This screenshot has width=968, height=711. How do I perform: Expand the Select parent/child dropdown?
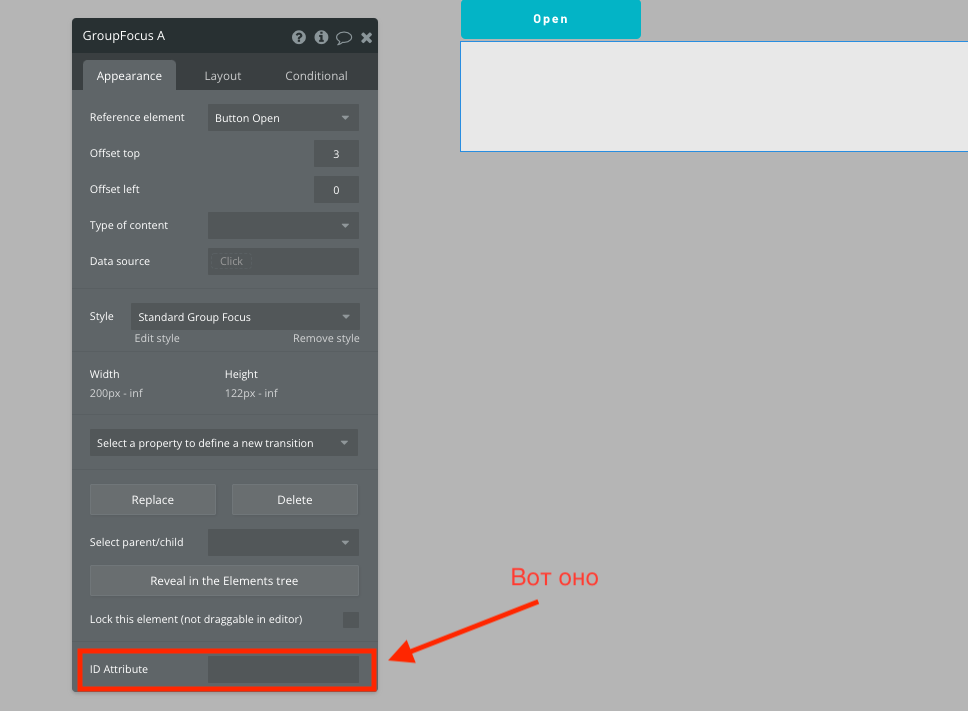tap(283, 543)
